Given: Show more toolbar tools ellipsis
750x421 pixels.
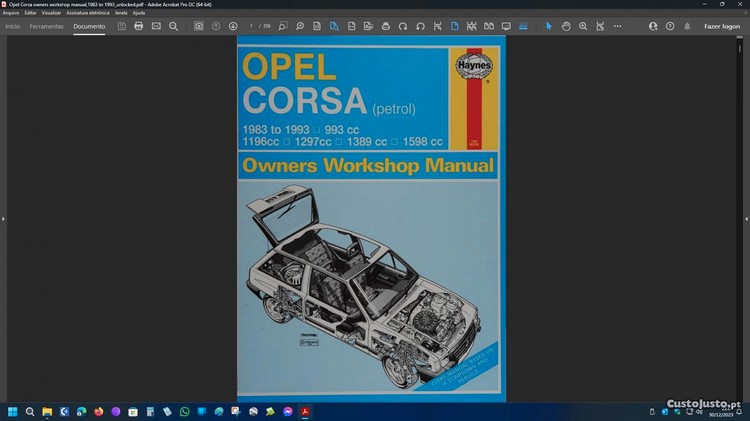Looking at the screenshot, I should 617,26.
